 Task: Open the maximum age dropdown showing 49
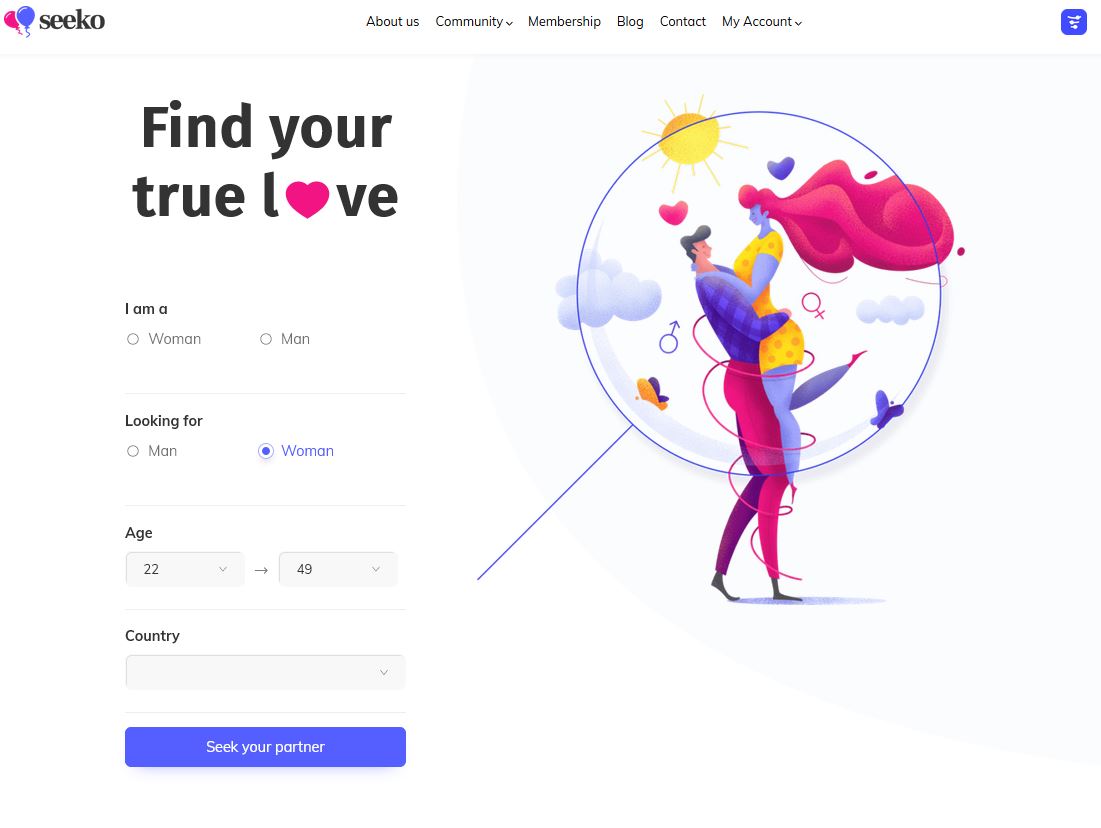point(338,569)
